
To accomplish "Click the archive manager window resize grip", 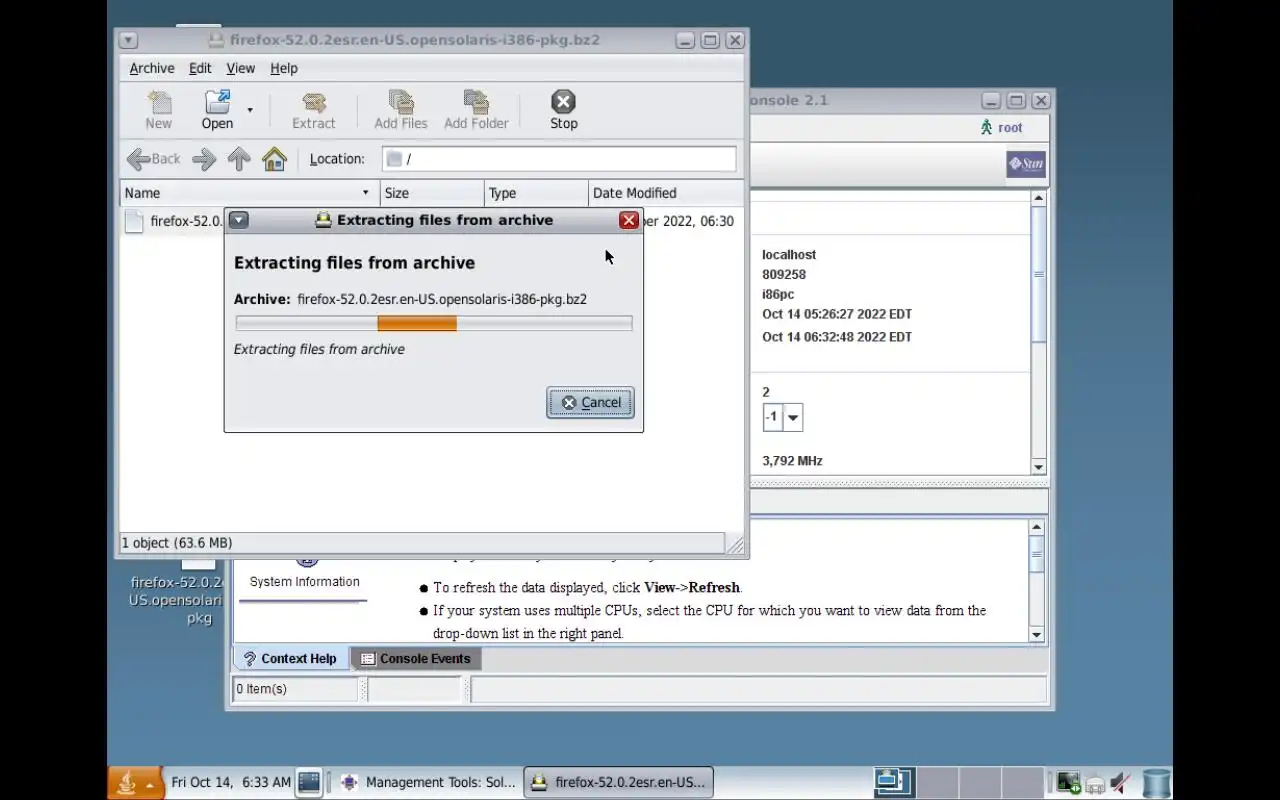I will coord(736,544).
